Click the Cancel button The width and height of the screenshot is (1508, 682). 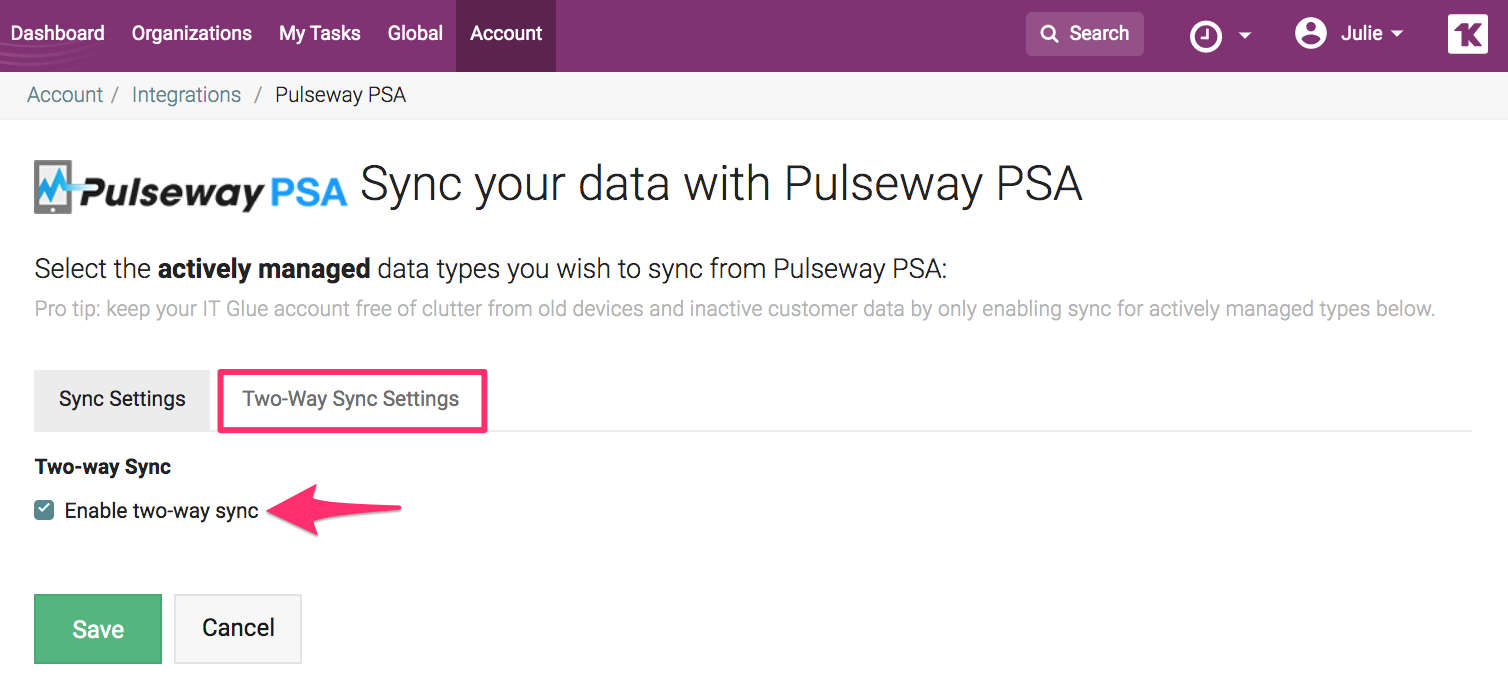(x=238, y=628)
